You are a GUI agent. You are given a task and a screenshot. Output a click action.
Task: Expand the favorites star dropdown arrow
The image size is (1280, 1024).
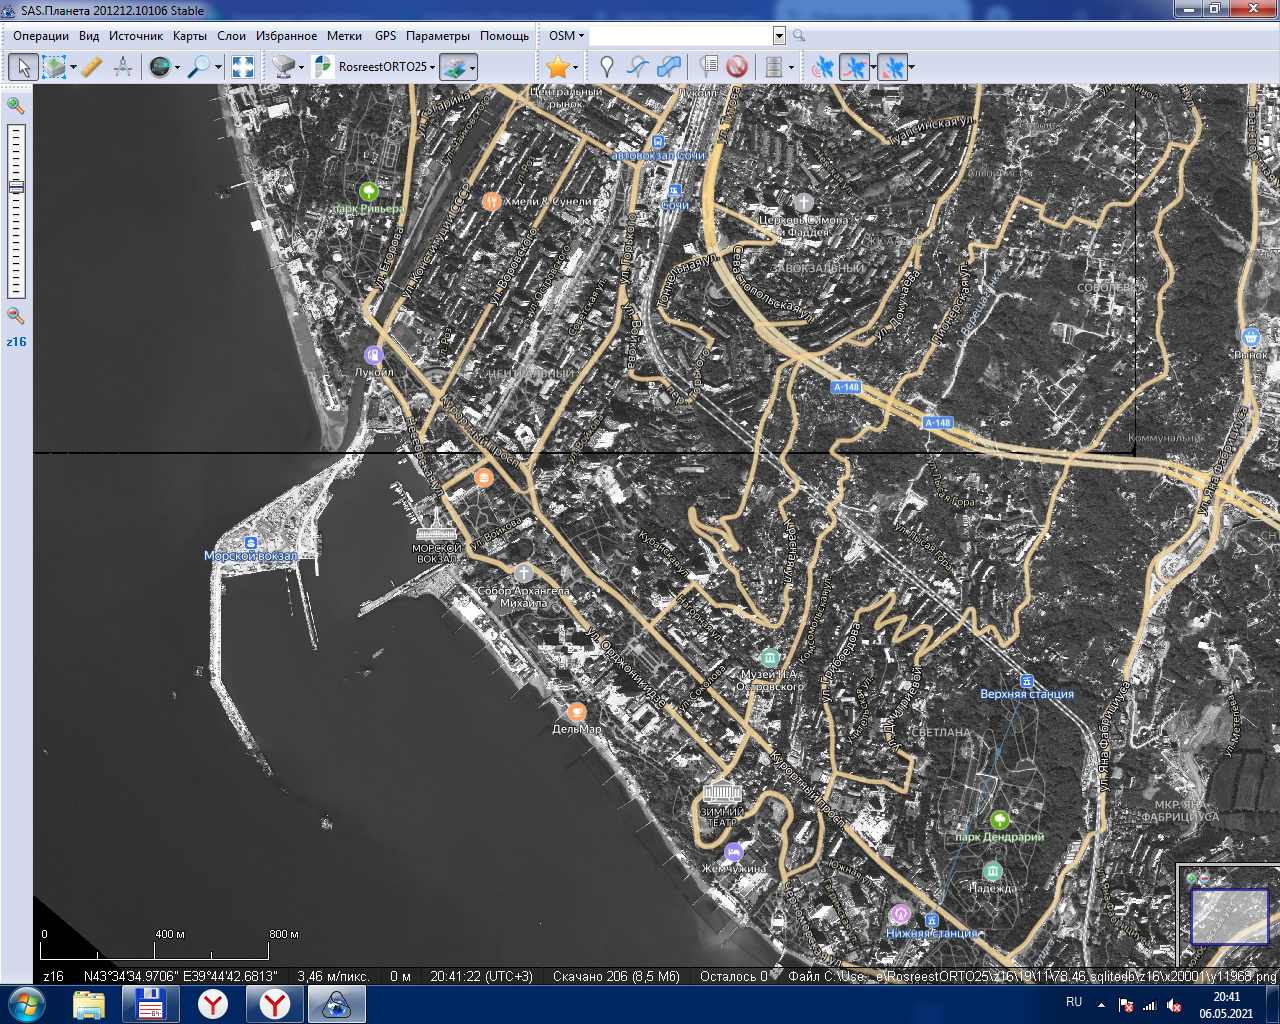click(577, 67)
